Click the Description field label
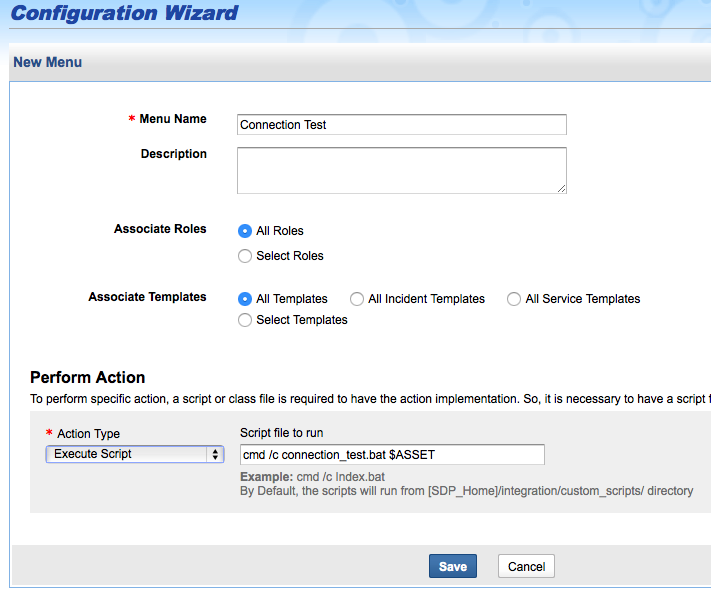 pyautogui.click(x=174, y=154)
